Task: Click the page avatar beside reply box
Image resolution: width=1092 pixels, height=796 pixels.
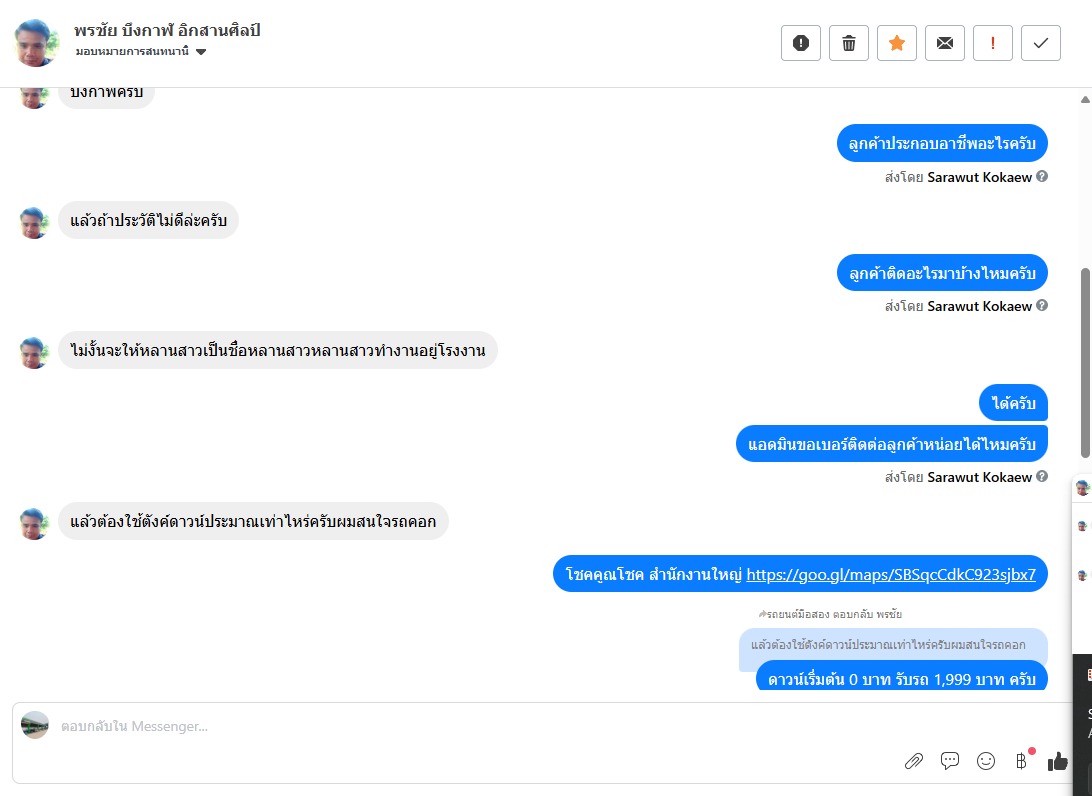Action: point(35,725)
